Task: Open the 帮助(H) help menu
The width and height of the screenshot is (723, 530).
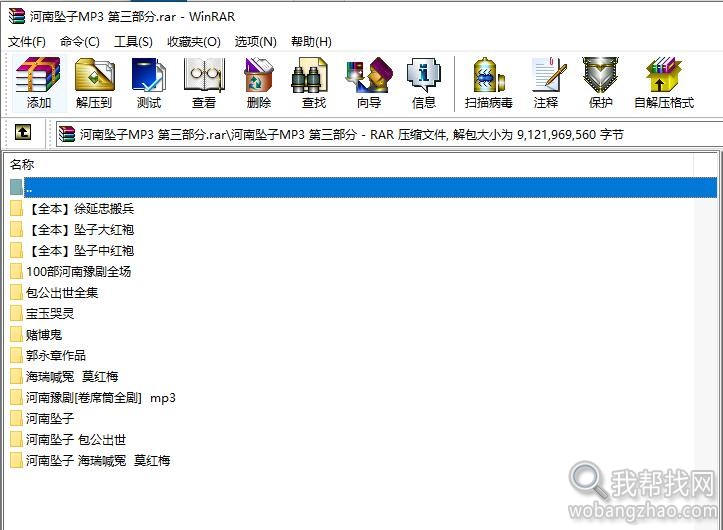Action: coord(311,42)
